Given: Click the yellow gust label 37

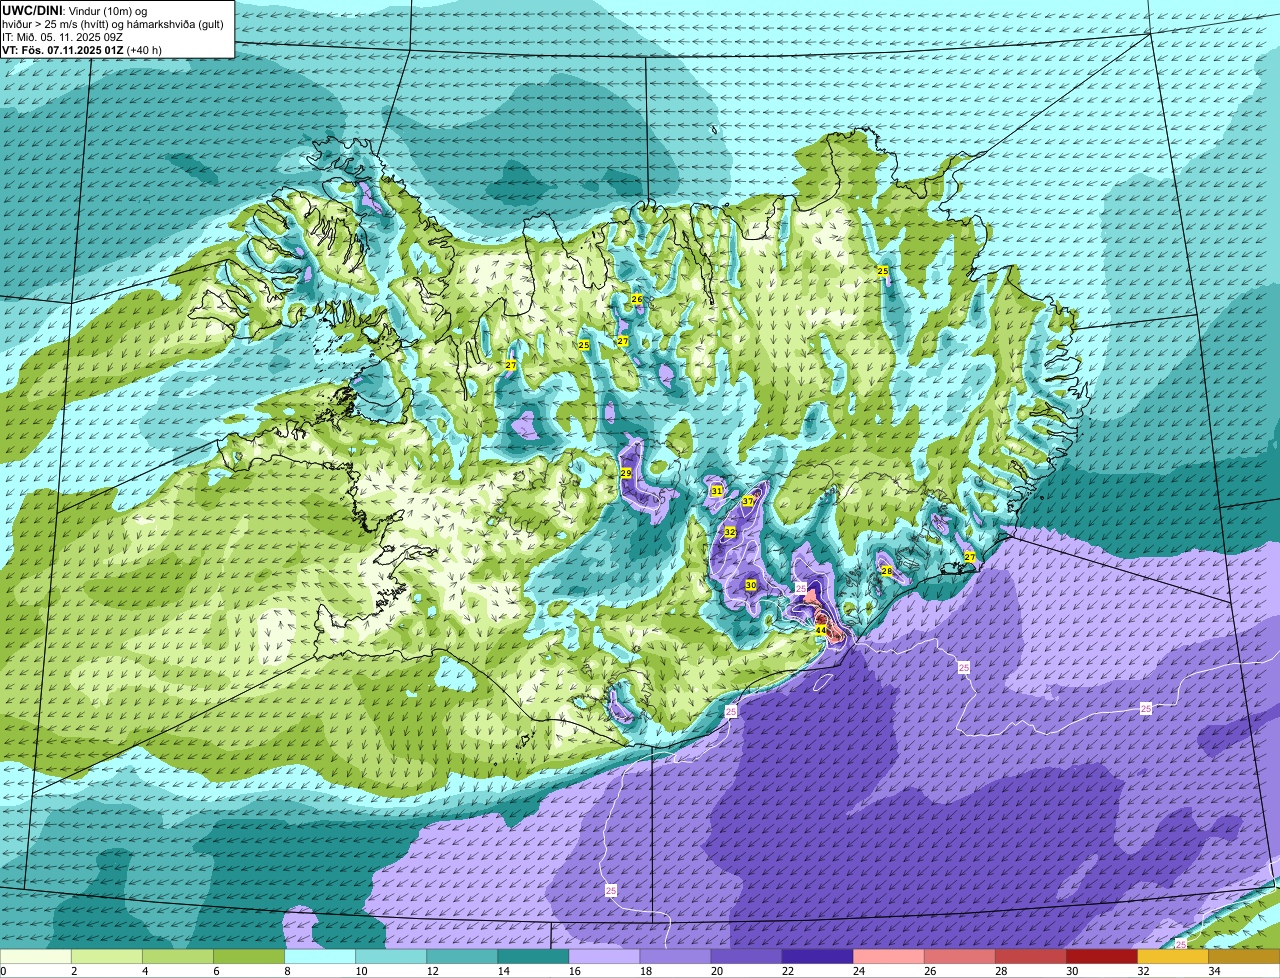Looking at the screenshot, I should pyautogui.click(x=748, y=501).
